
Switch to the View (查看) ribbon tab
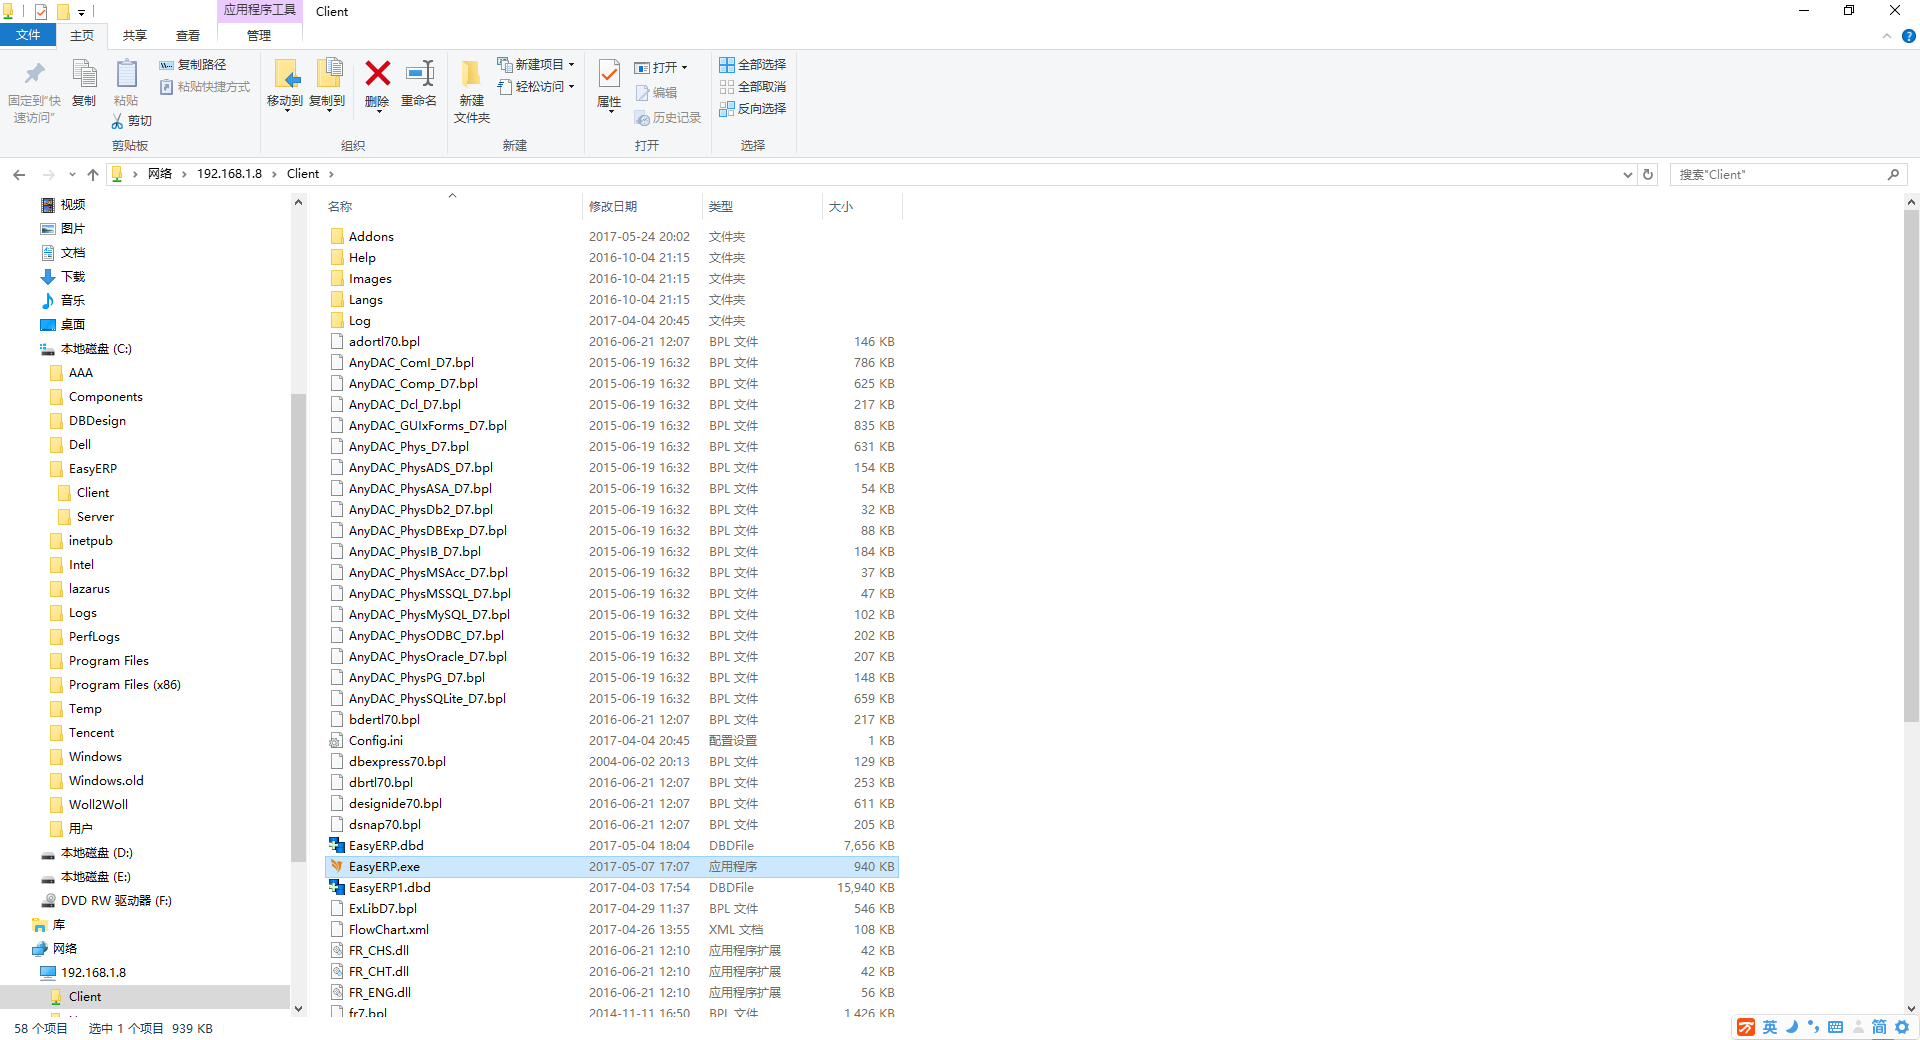tap(188, 36)
